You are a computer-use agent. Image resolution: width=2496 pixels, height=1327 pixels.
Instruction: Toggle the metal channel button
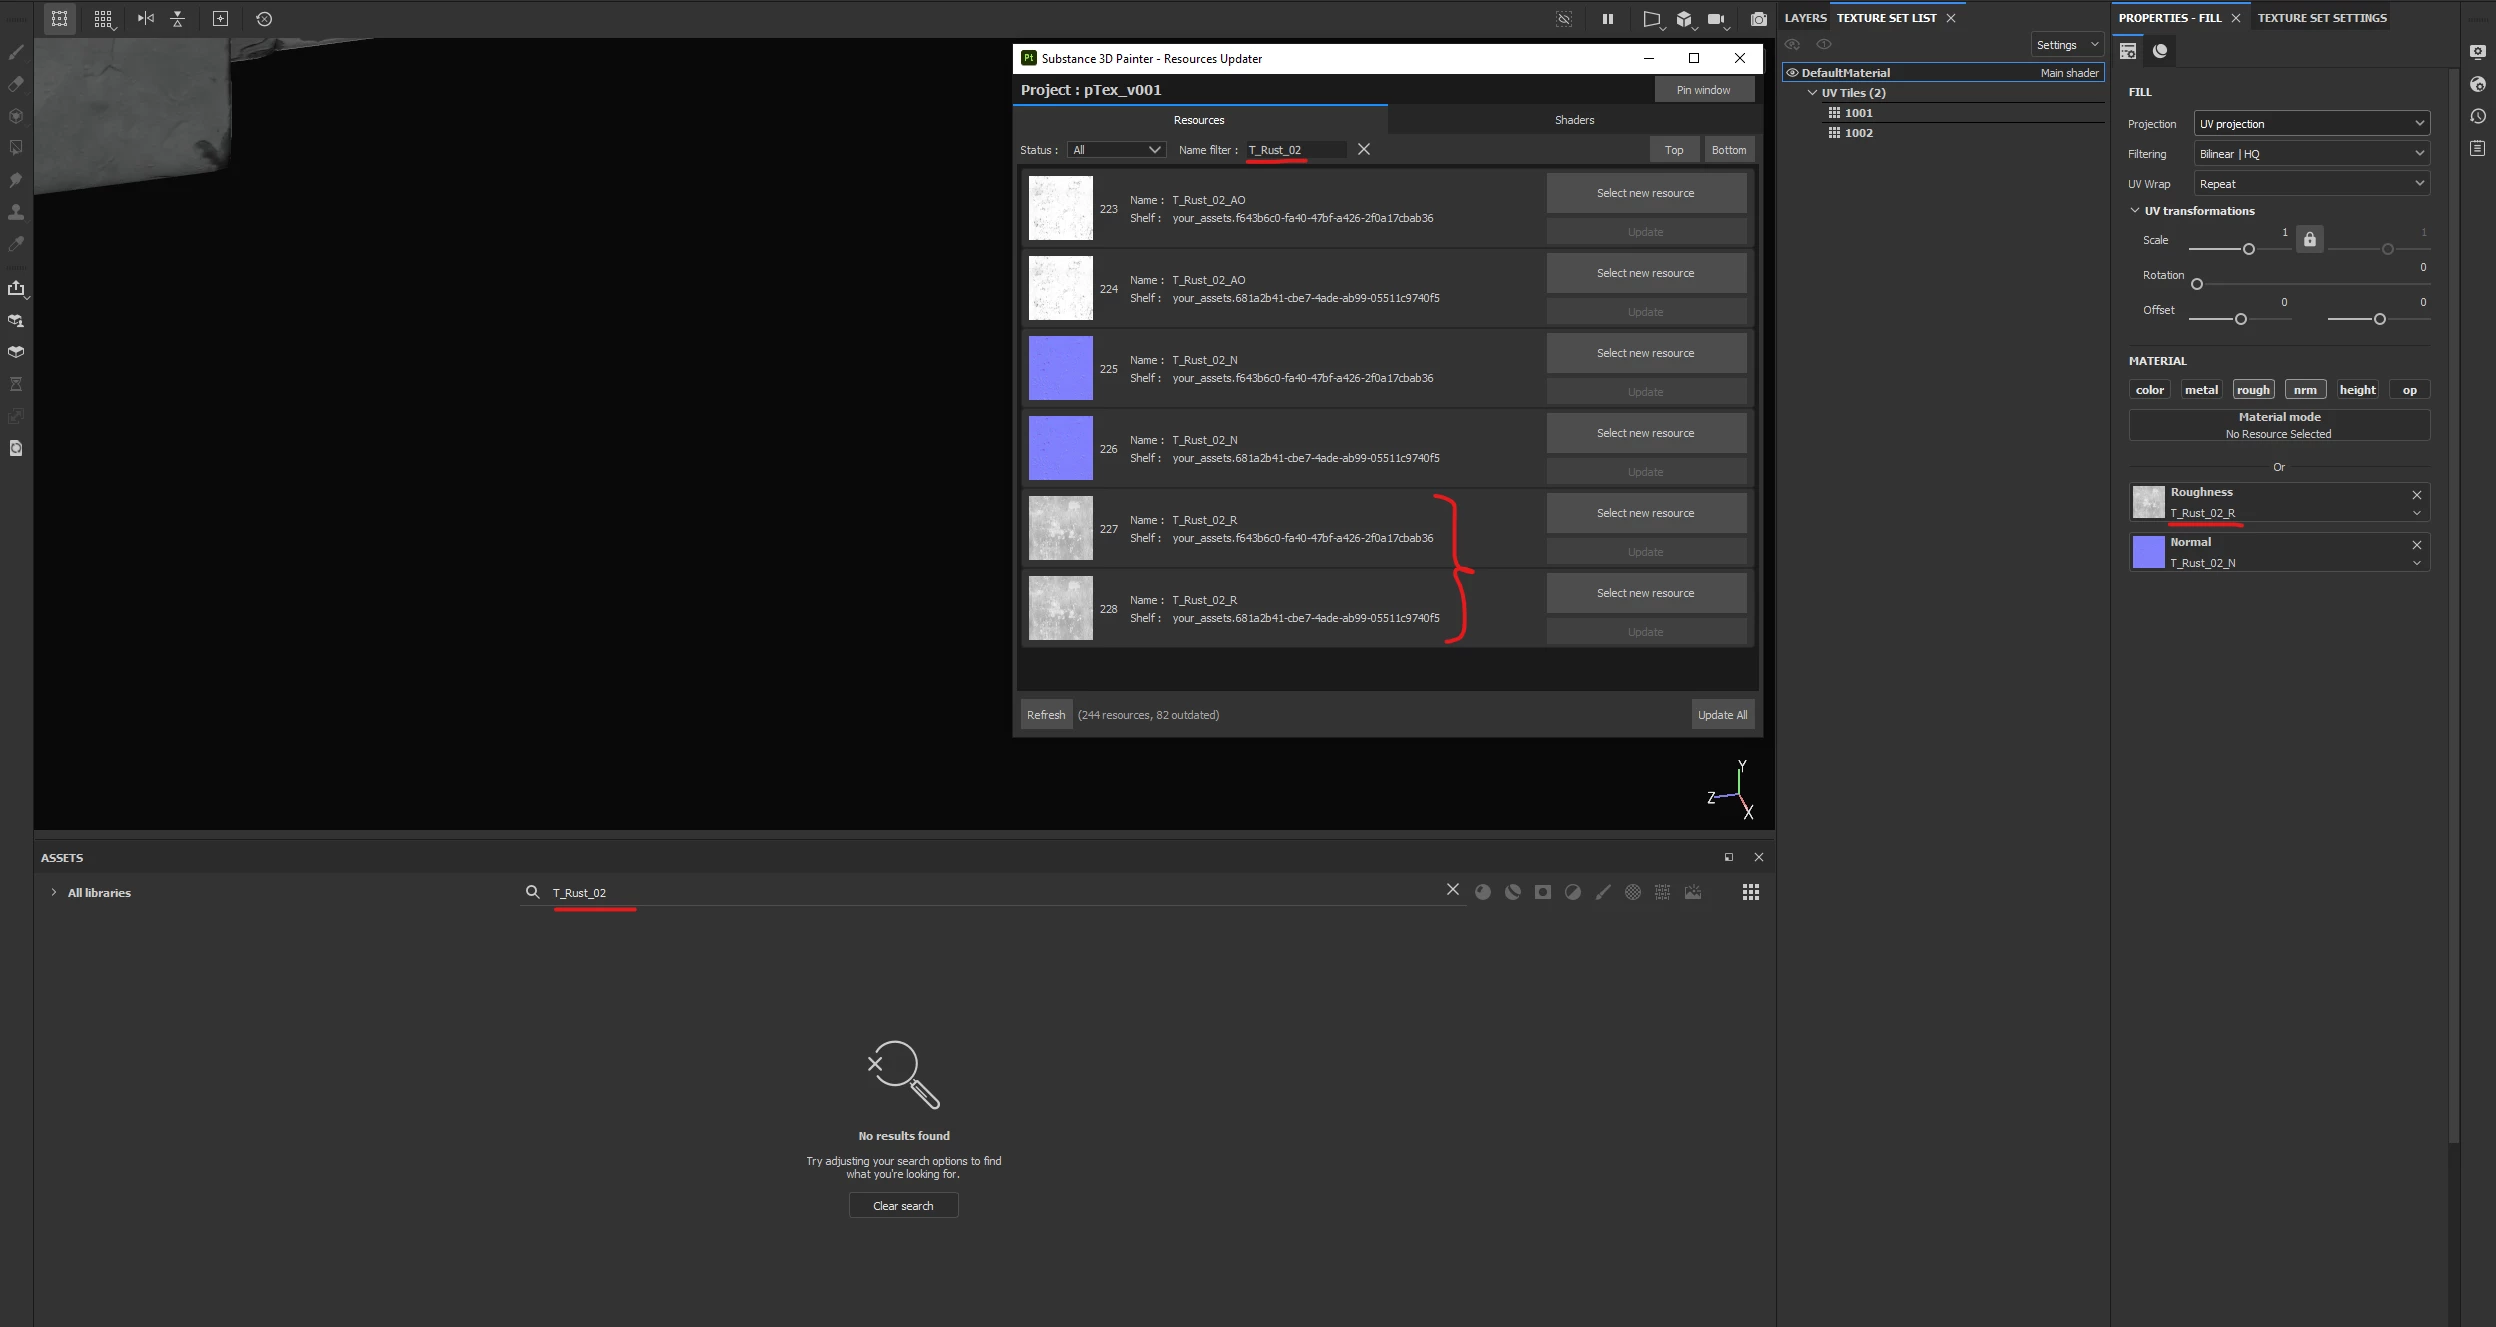pos(2201,390)
